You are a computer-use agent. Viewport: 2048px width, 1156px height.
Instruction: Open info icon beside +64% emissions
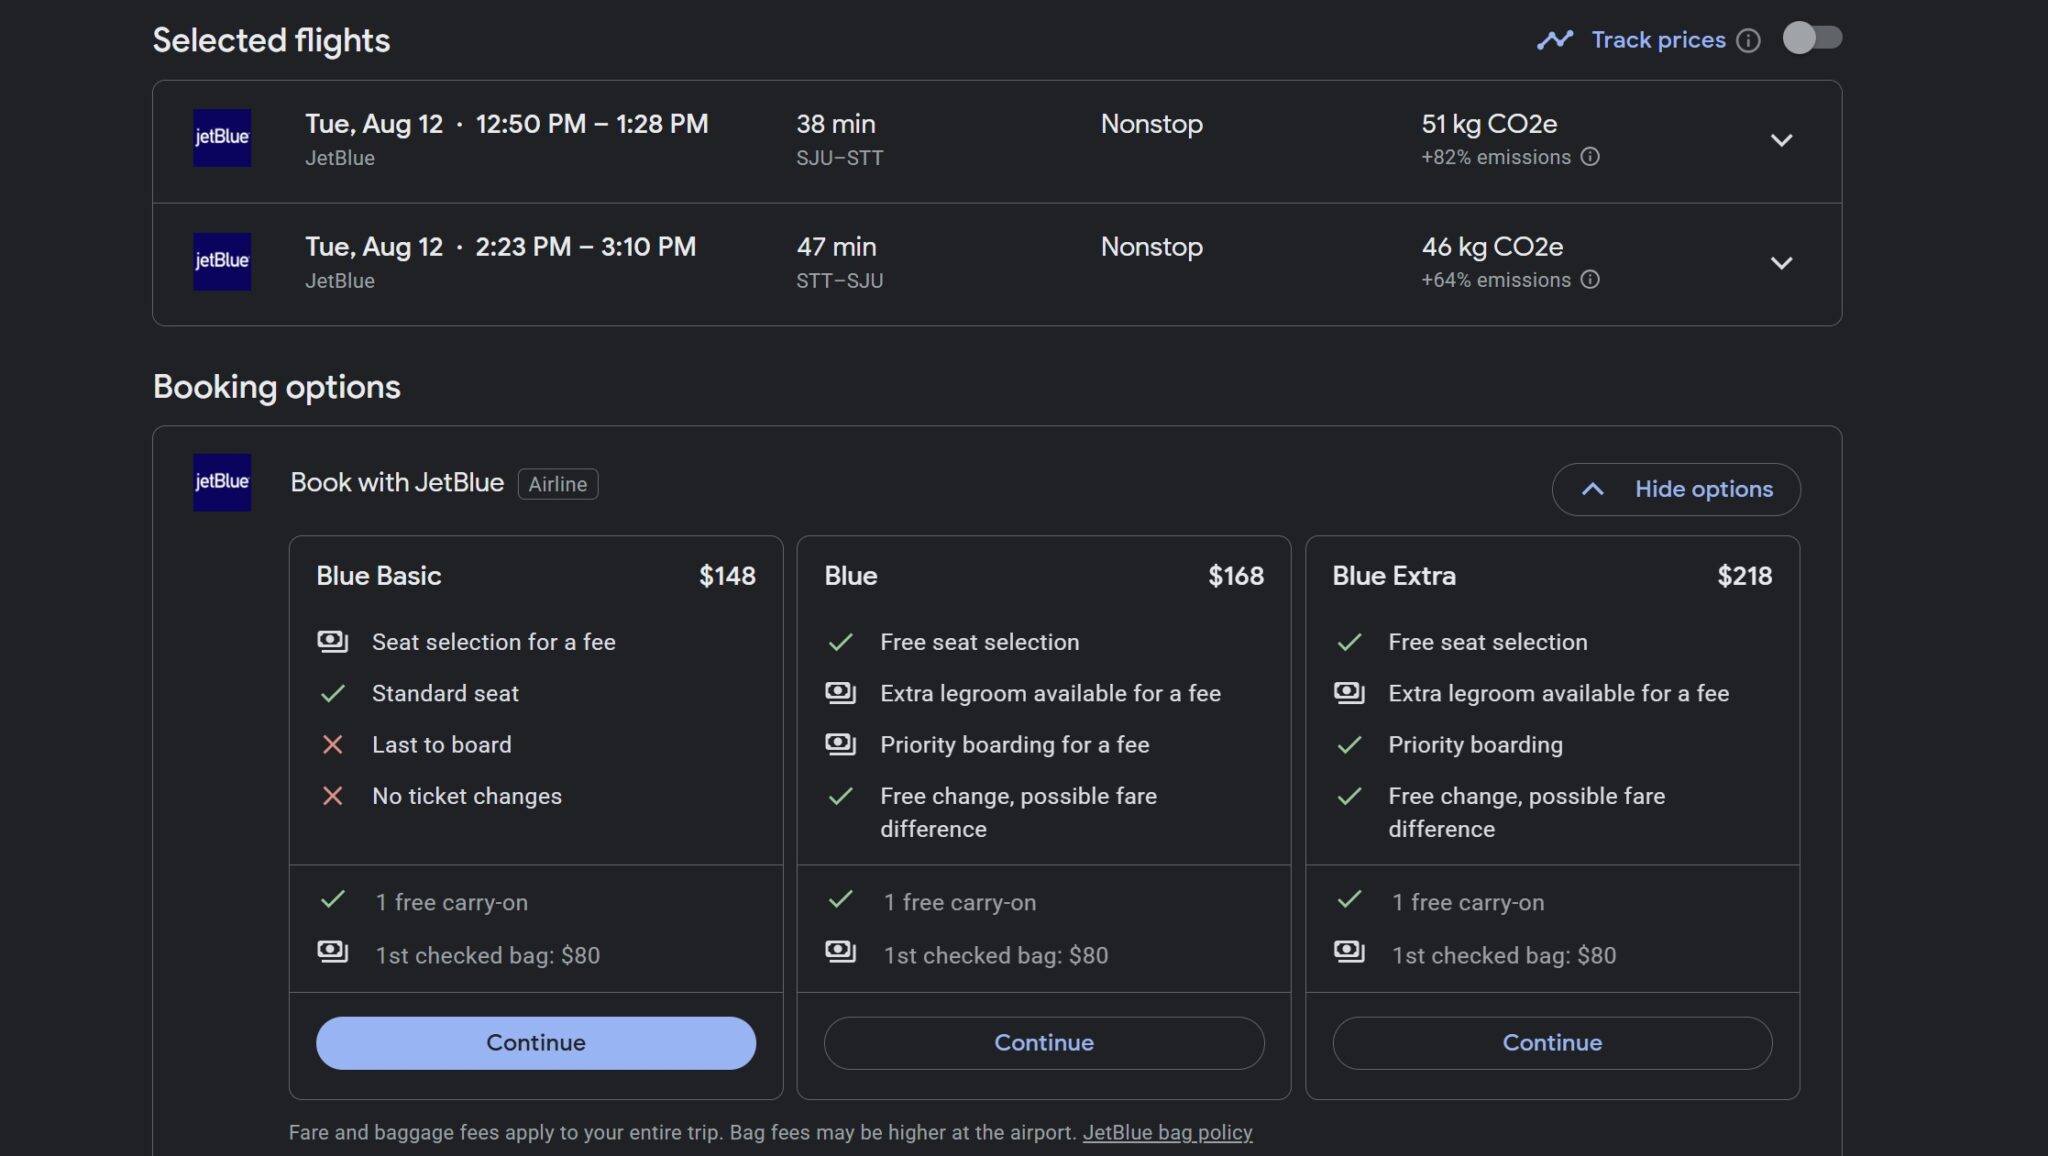point(1590,280)
